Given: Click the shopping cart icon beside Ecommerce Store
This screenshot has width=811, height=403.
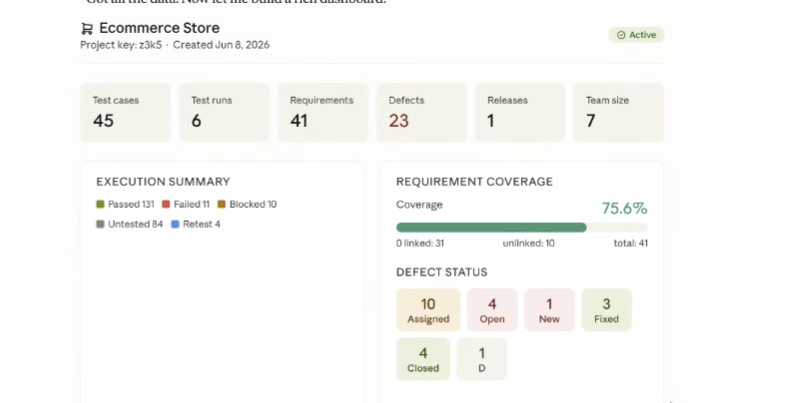Looking at the screenshot, I should [87, 28].
